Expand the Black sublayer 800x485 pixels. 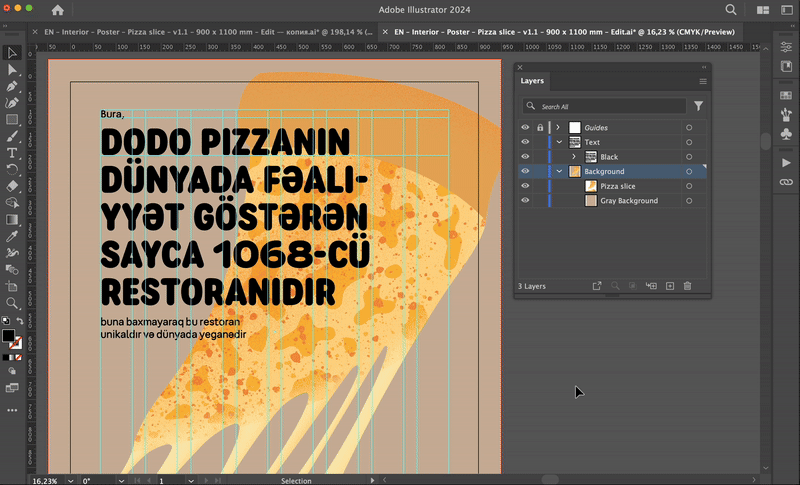[x=574, y=157]
